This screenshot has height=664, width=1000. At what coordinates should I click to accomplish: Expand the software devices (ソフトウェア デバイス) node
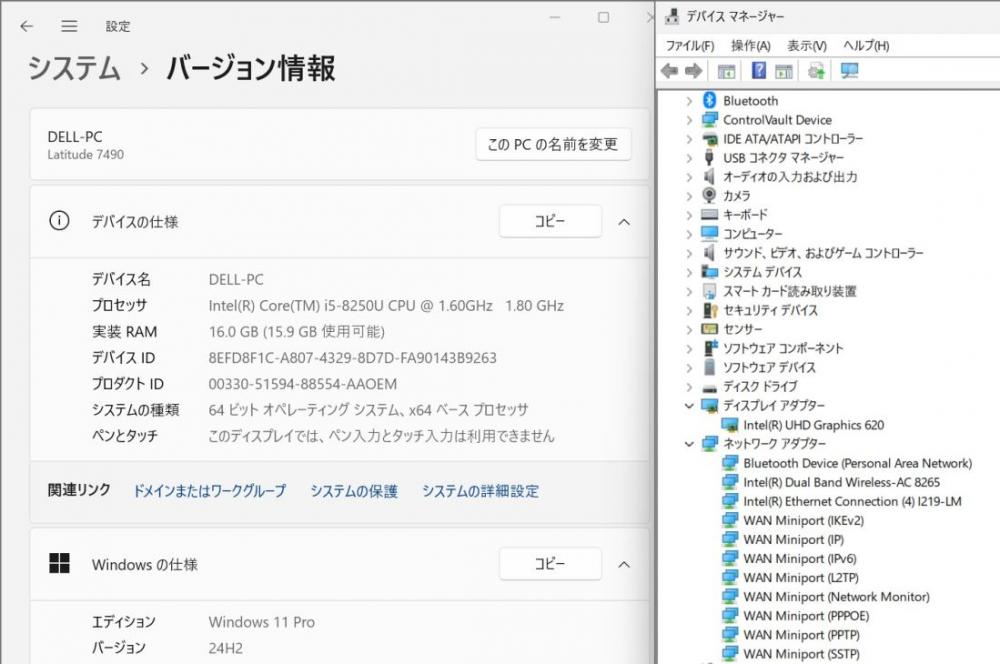point(689,367)
